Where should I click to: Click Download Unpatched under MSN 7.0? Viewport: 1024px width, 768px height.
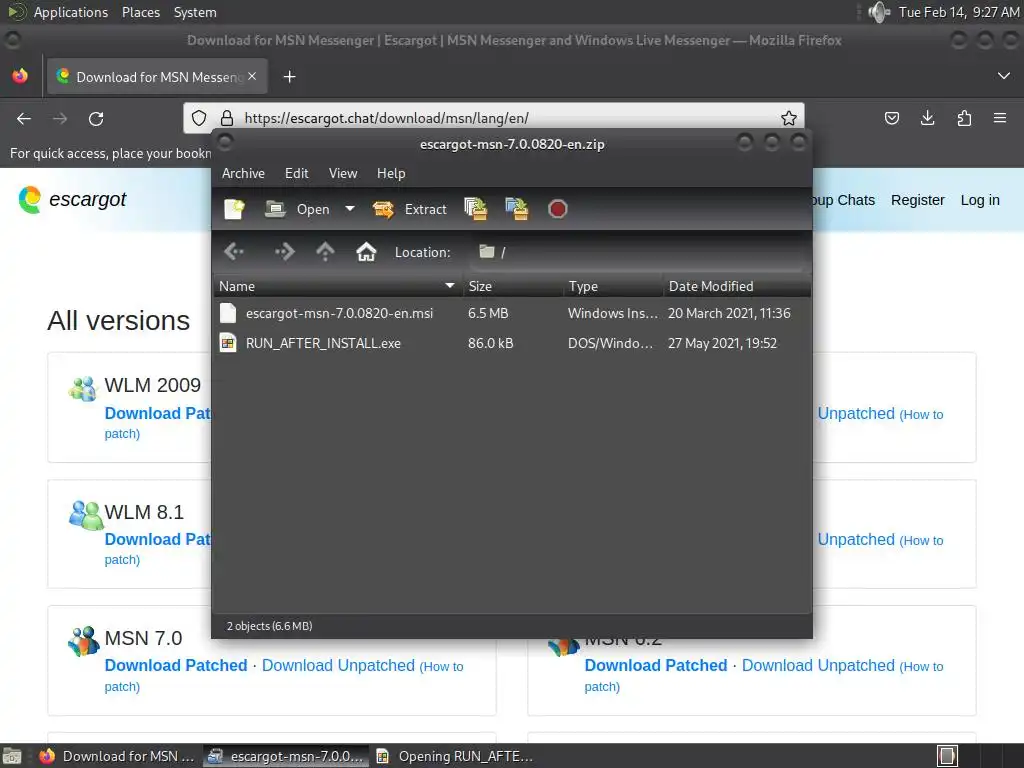point(338,665)
